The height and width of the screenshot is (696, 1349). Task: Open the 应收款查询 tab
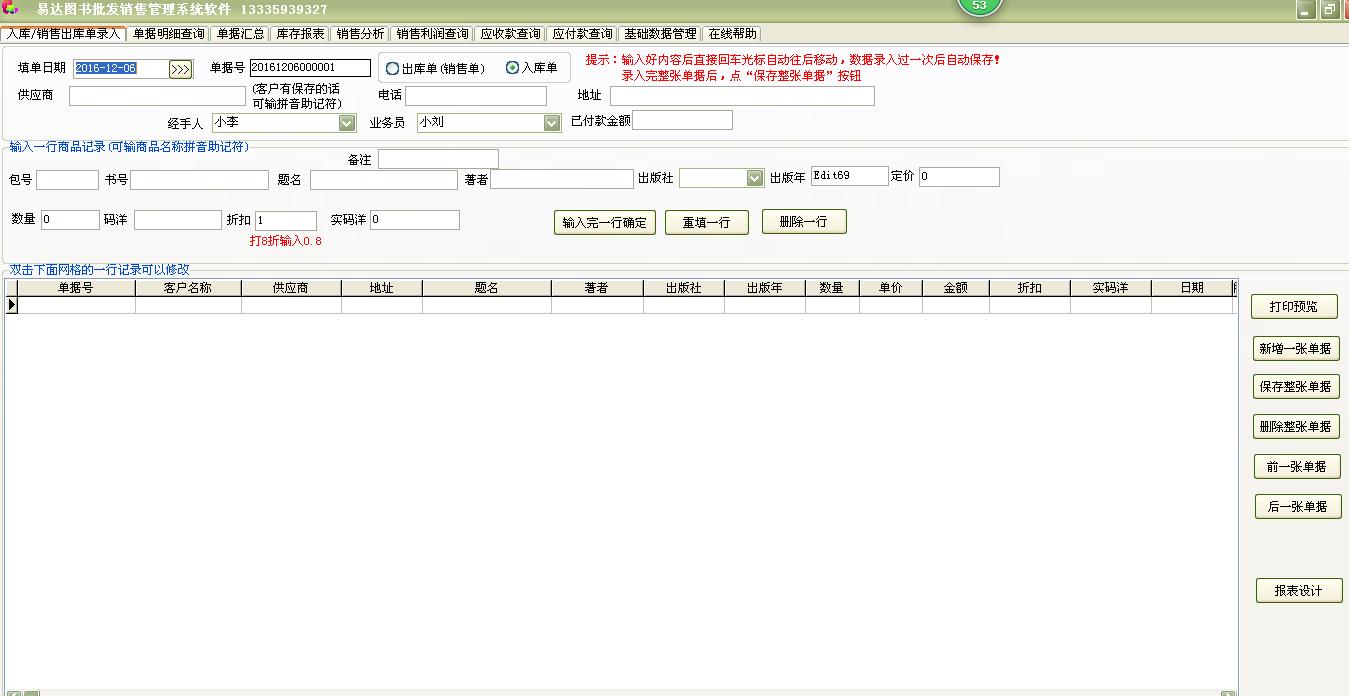[510, 34]
